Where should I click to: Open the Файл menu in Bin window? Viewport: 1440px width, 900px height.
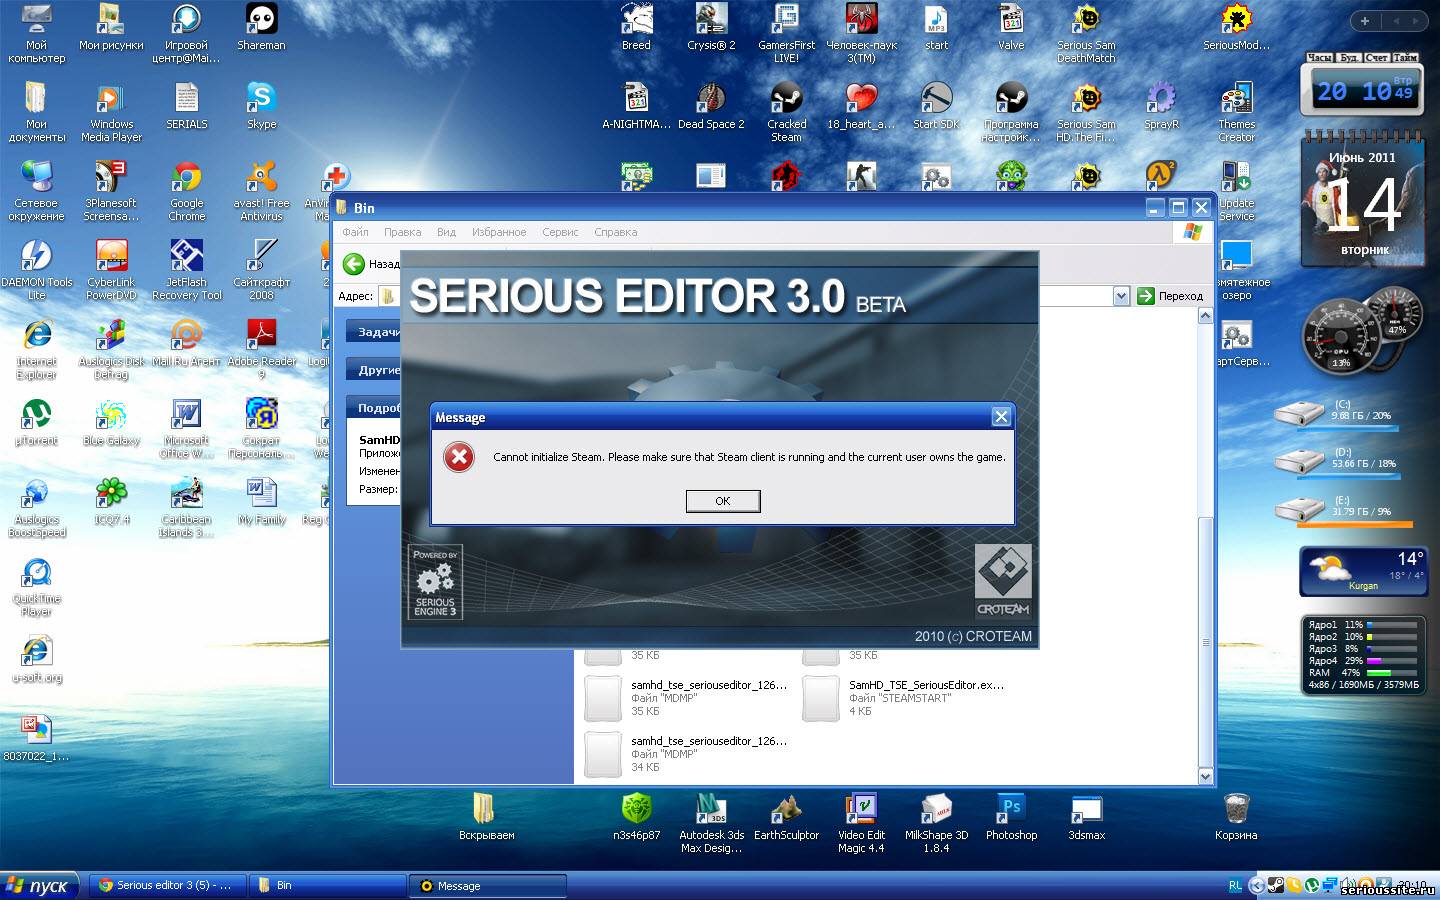tap(355, 232)
